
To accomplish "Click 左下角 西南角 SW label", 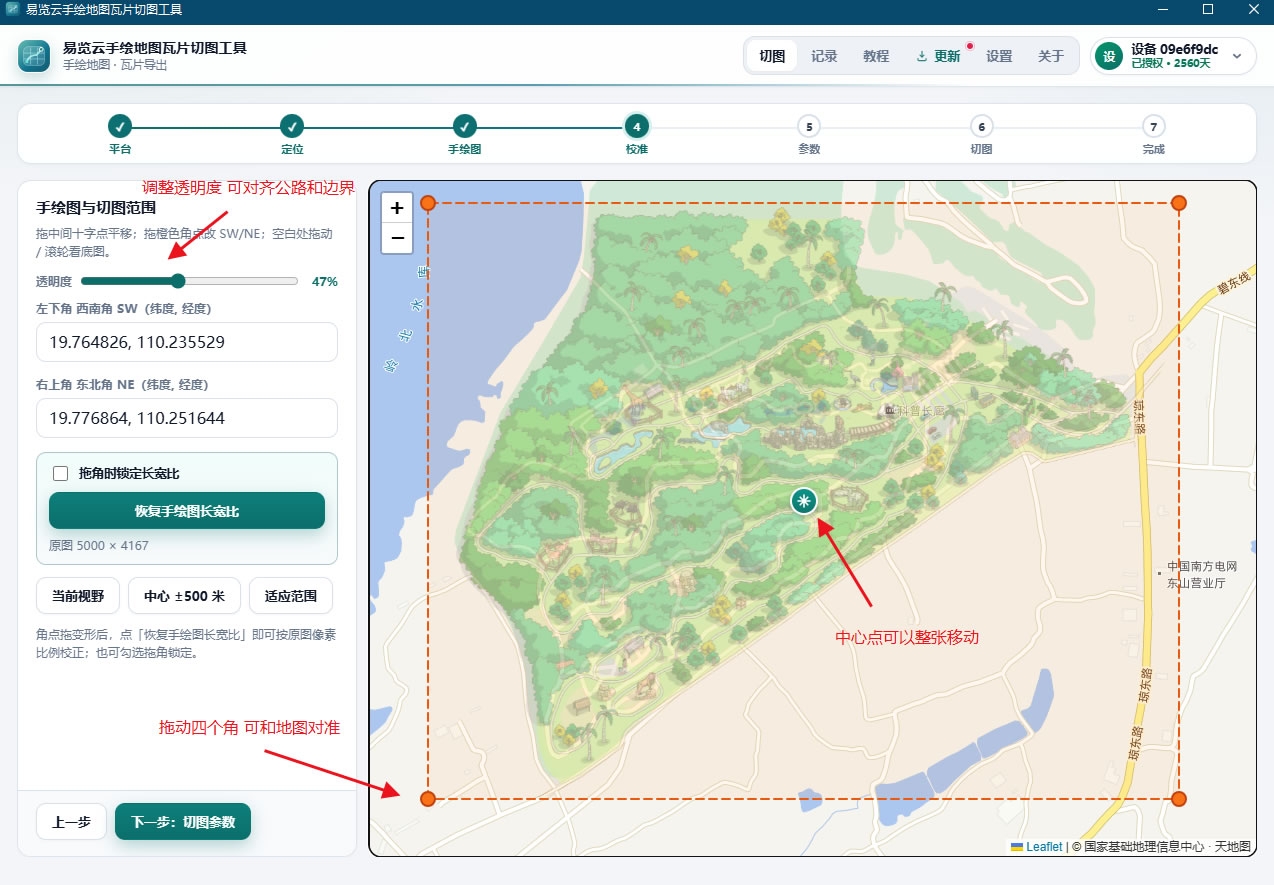I will (x=124, y=308).
